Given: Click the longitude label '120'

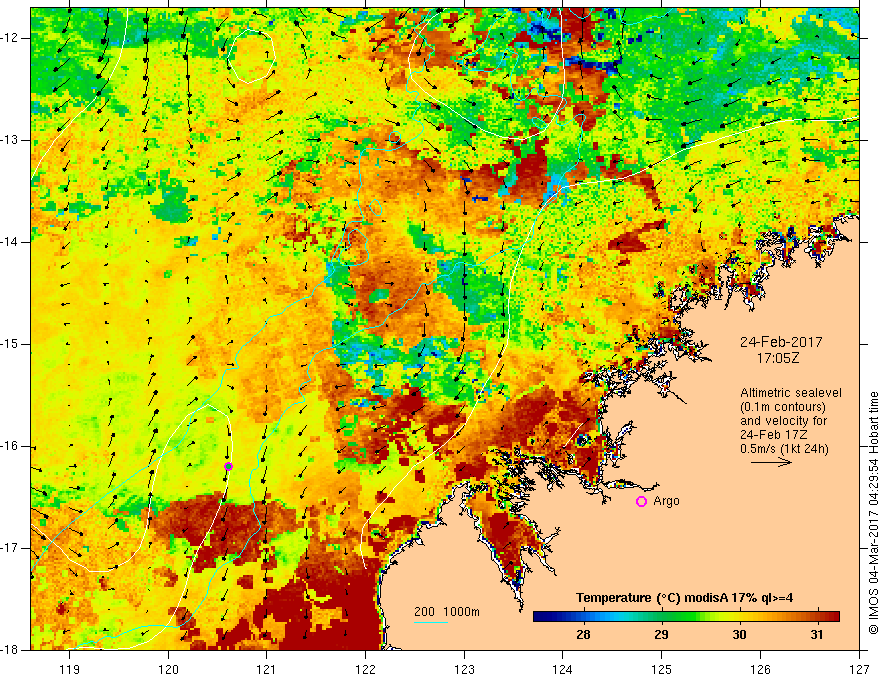Looking at the screenshot, I should [x=168, y=669].
